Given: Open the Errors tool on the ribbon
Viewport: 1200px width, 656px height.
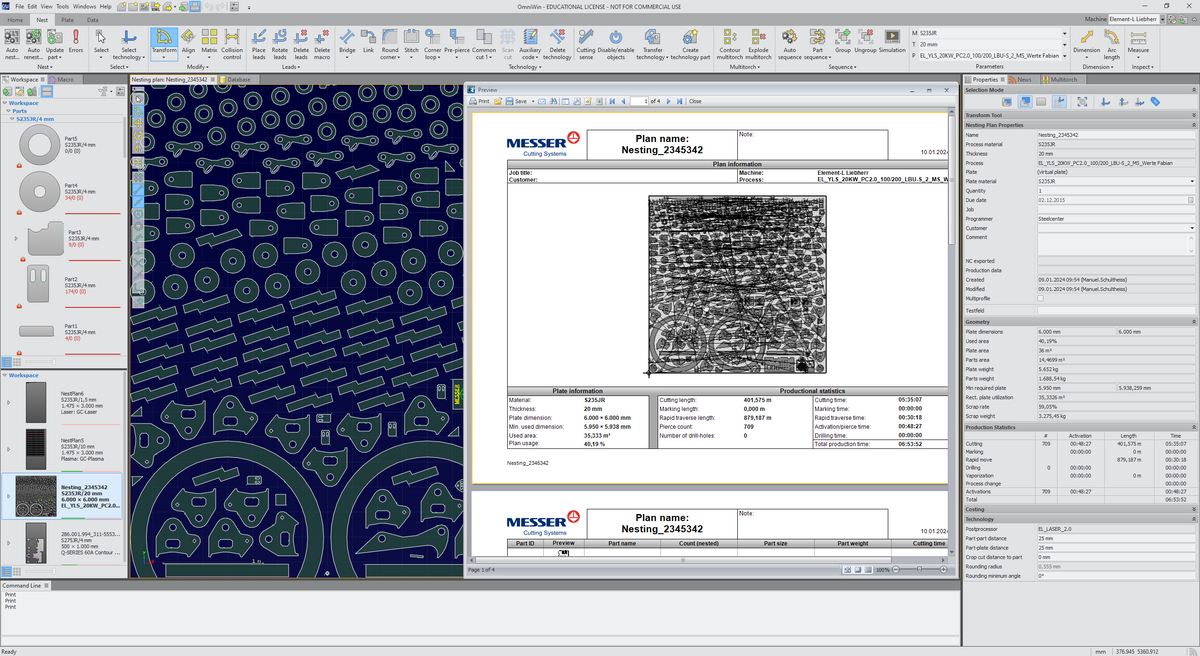Looking at the screenshot, I should pos(76,41).
